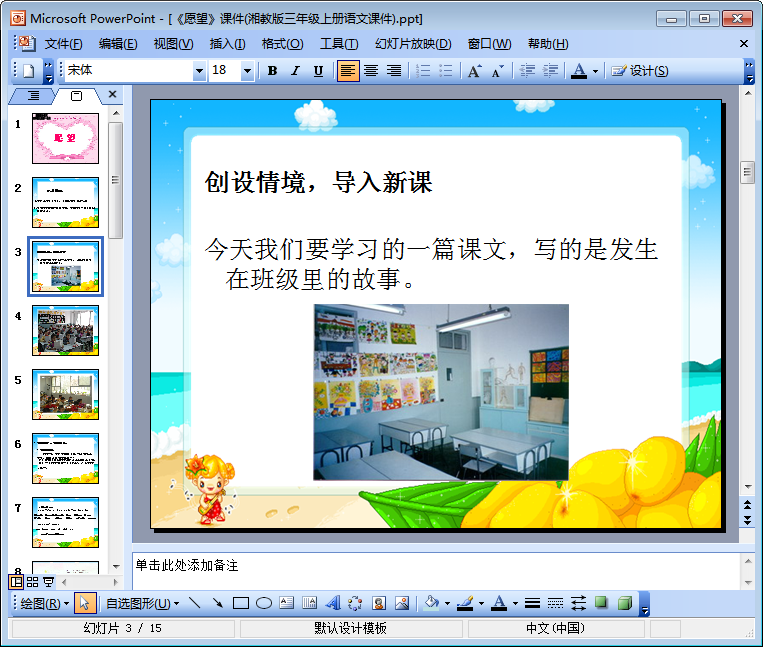Viewport: 763px width, 647px height.
Task: Choose line style
Action: 532,604
